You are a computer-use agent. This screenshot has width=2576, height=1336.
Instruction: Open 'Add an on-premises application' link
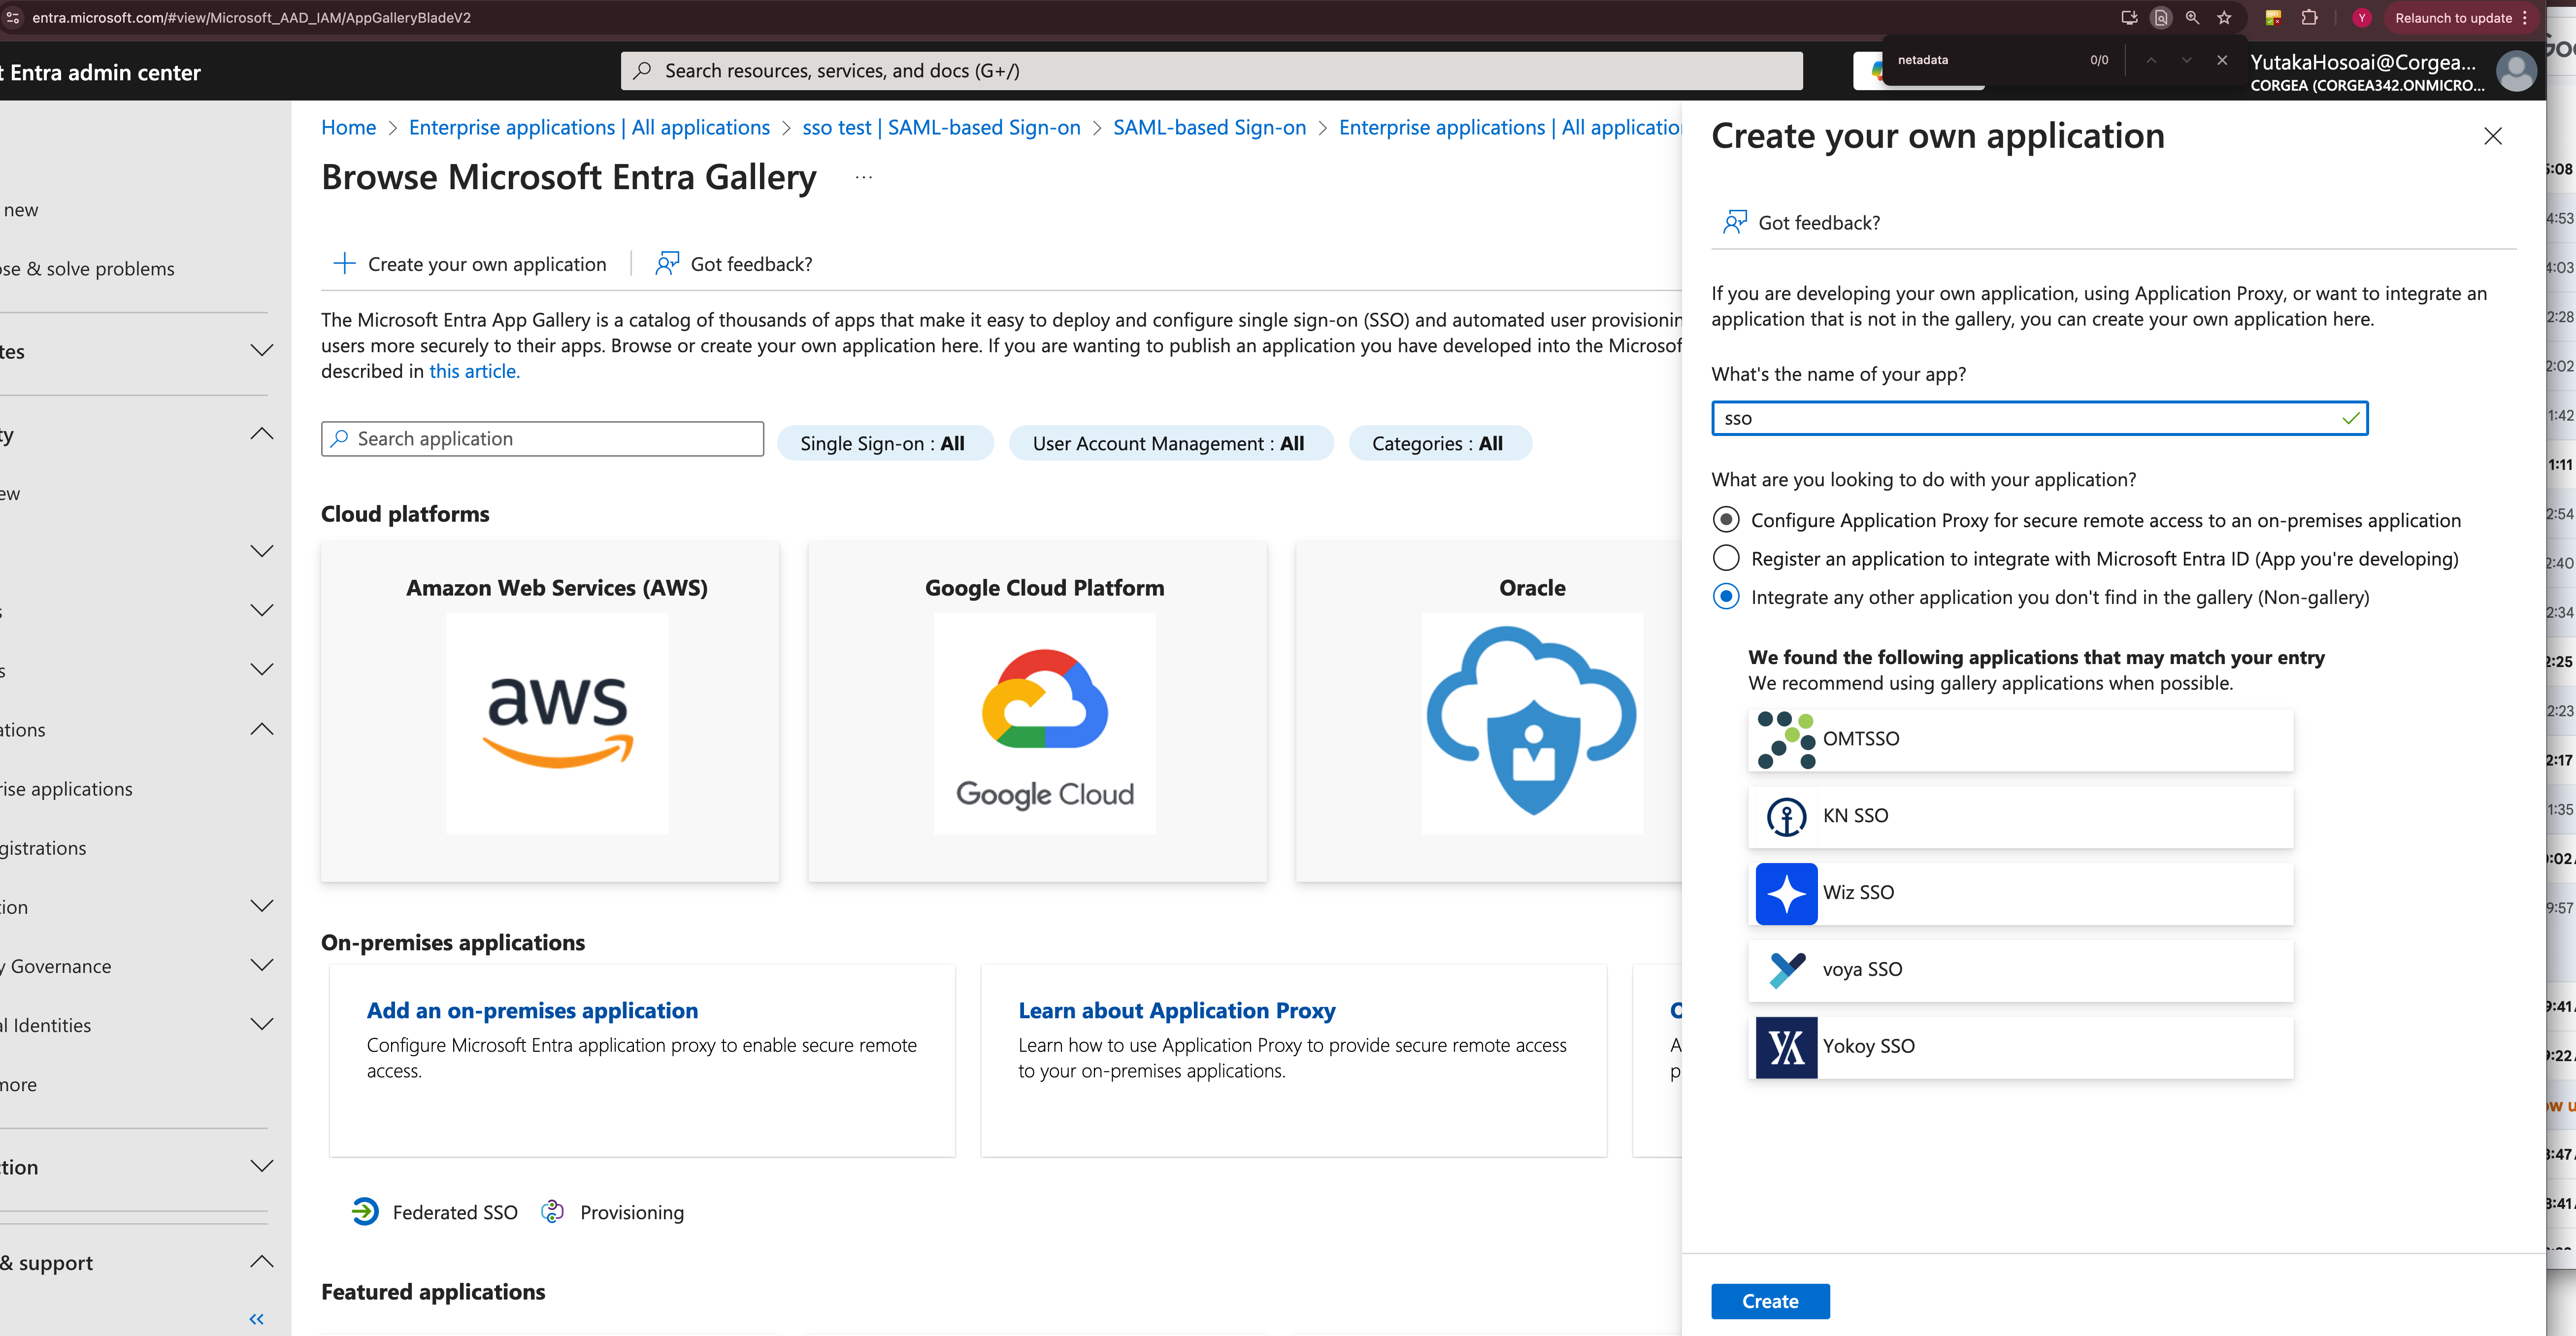(x=532, y=1010)
